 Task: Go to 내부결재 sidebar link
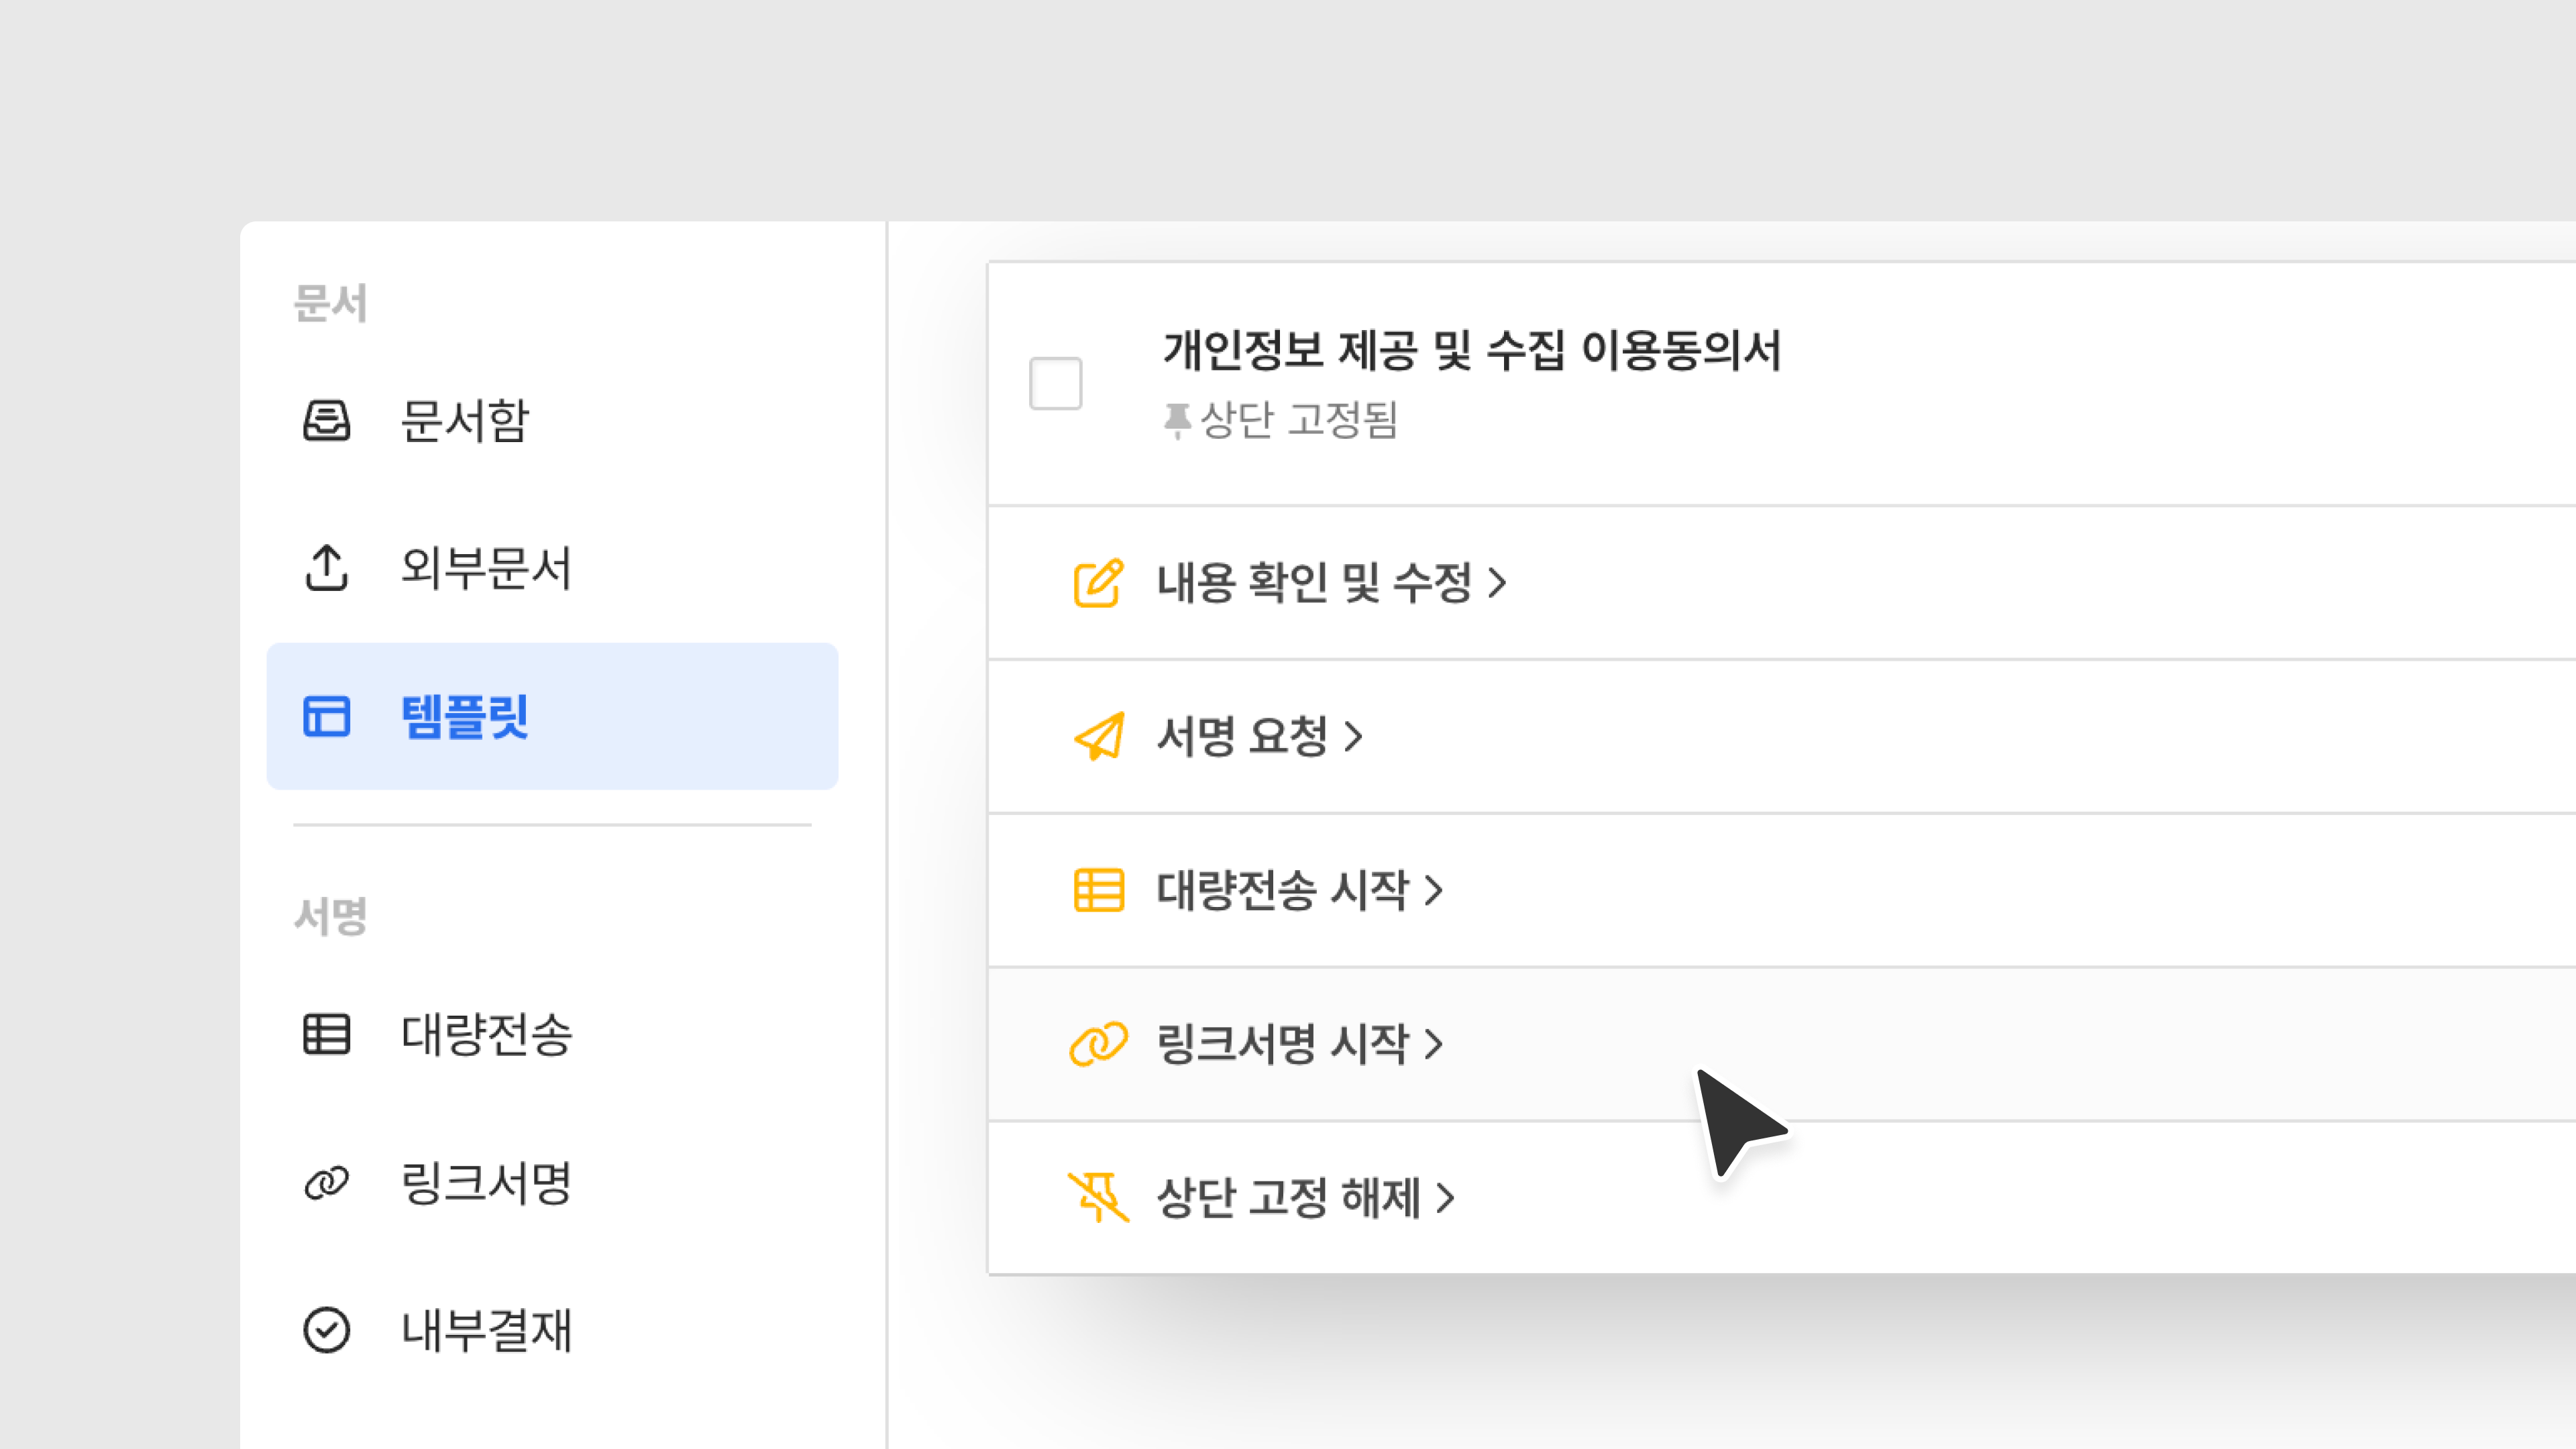coord(486,1330)
